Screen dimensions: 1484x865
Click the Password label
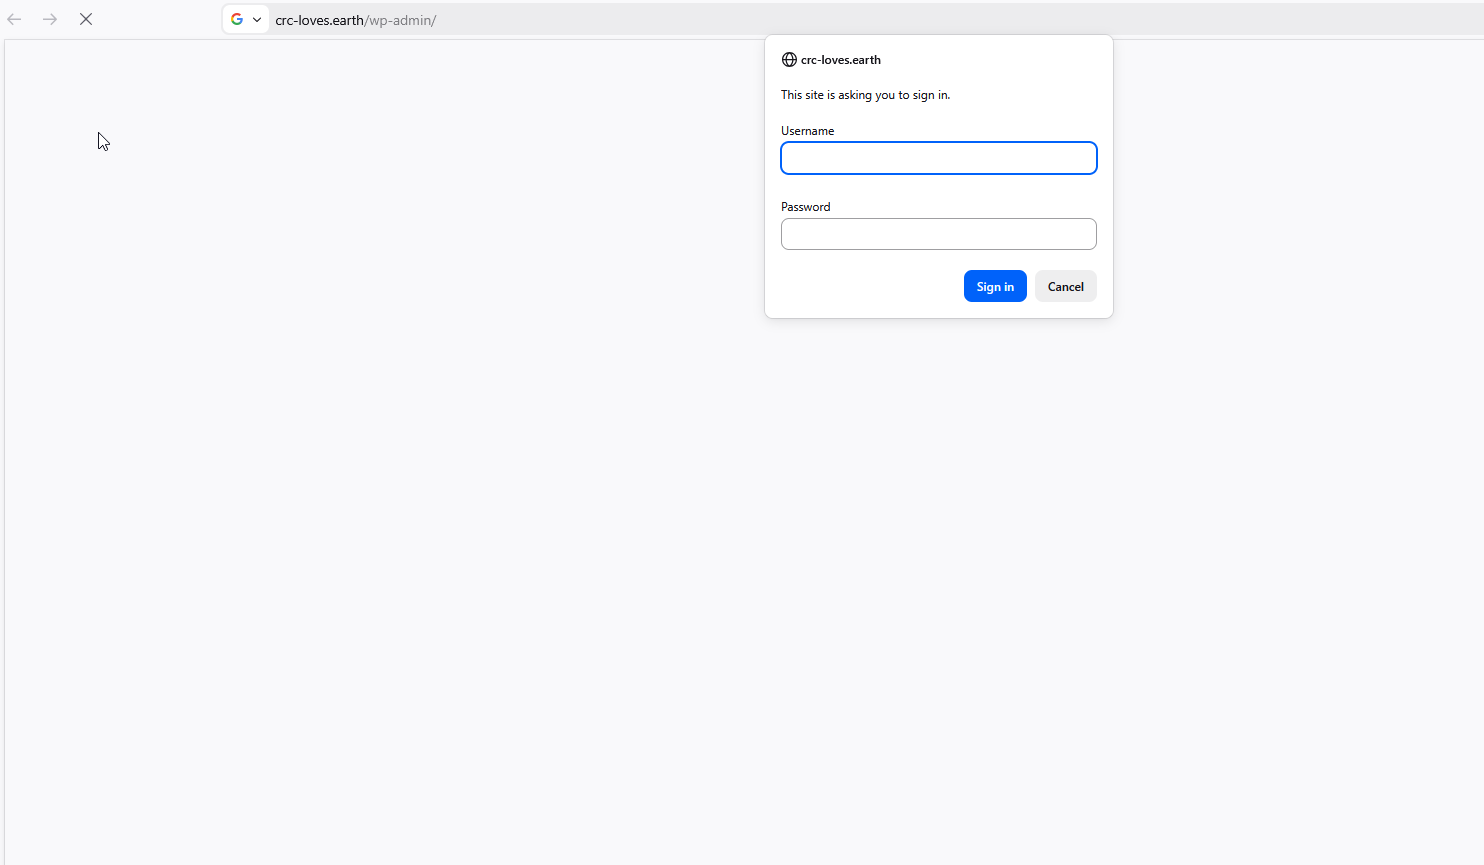805,207
